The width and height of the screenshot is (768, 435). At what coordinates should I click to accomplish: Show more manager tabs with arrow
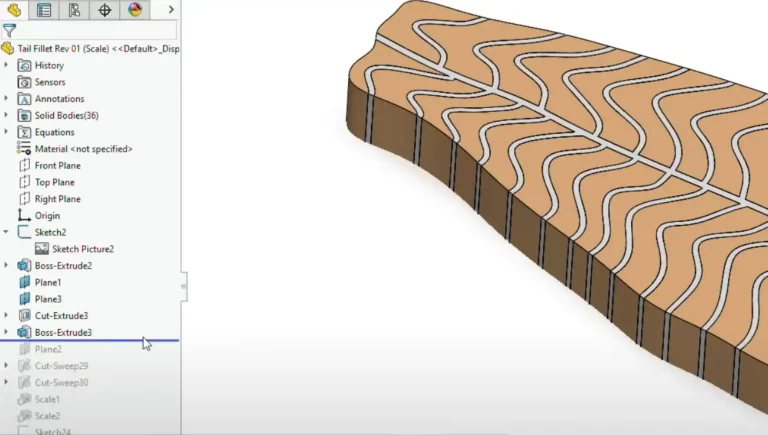(x=170, y=10)
